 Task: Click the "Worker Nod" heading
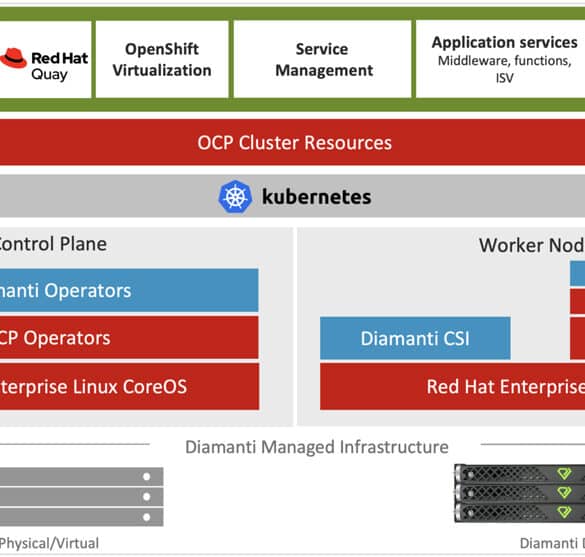click(532, 245)
